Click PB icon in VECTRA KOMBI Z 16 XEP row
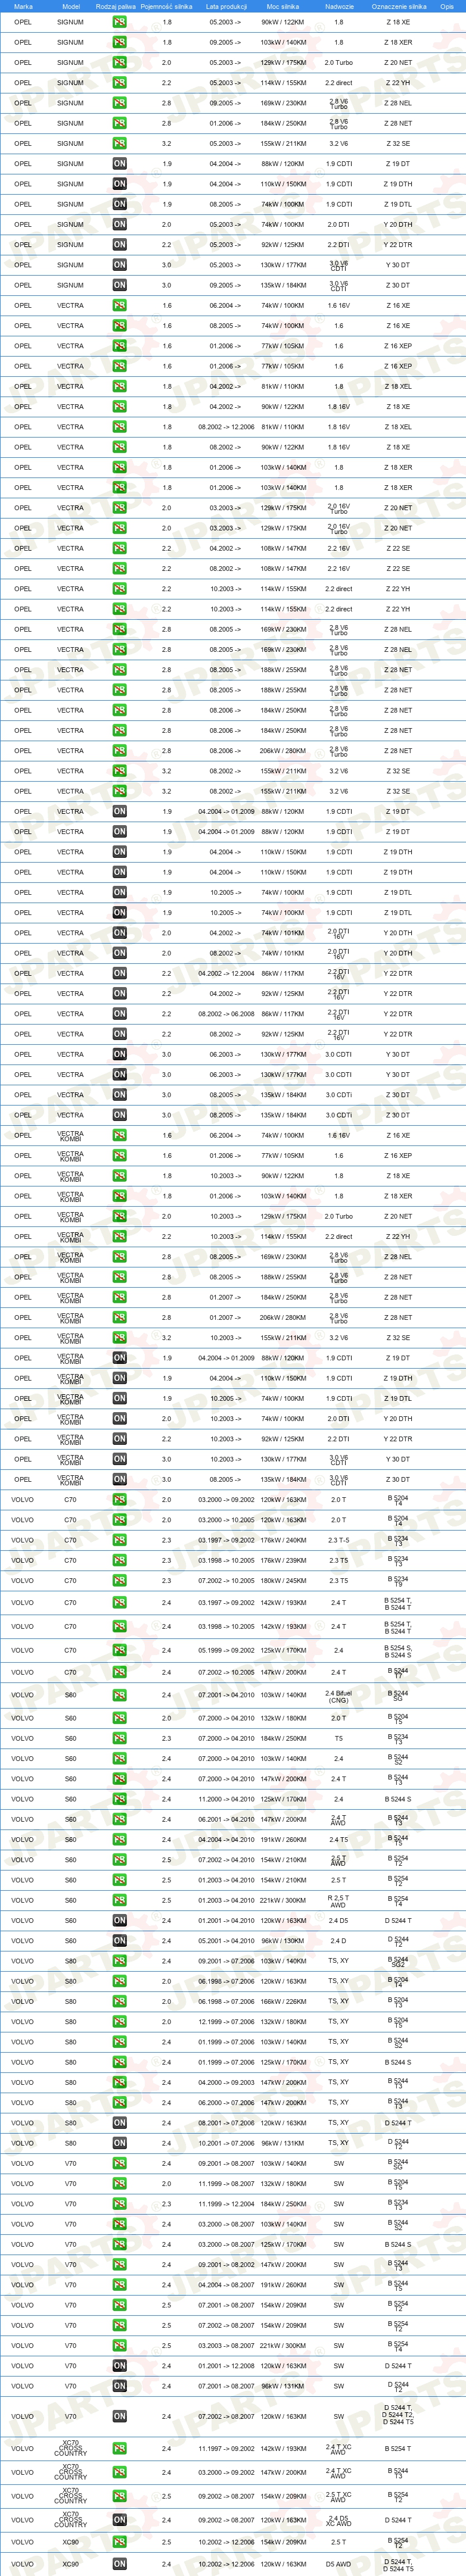Image resolution: width=466 pixels, height=2576 pixels. point(119,1155)
